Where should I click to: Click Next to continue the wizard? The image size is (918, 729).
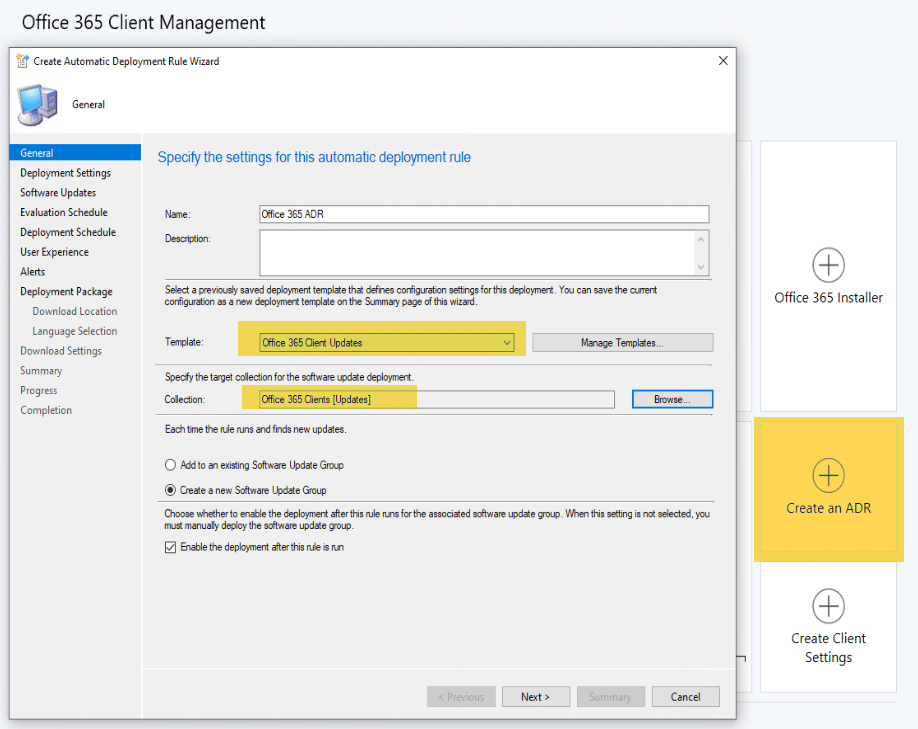coord(536,696)
